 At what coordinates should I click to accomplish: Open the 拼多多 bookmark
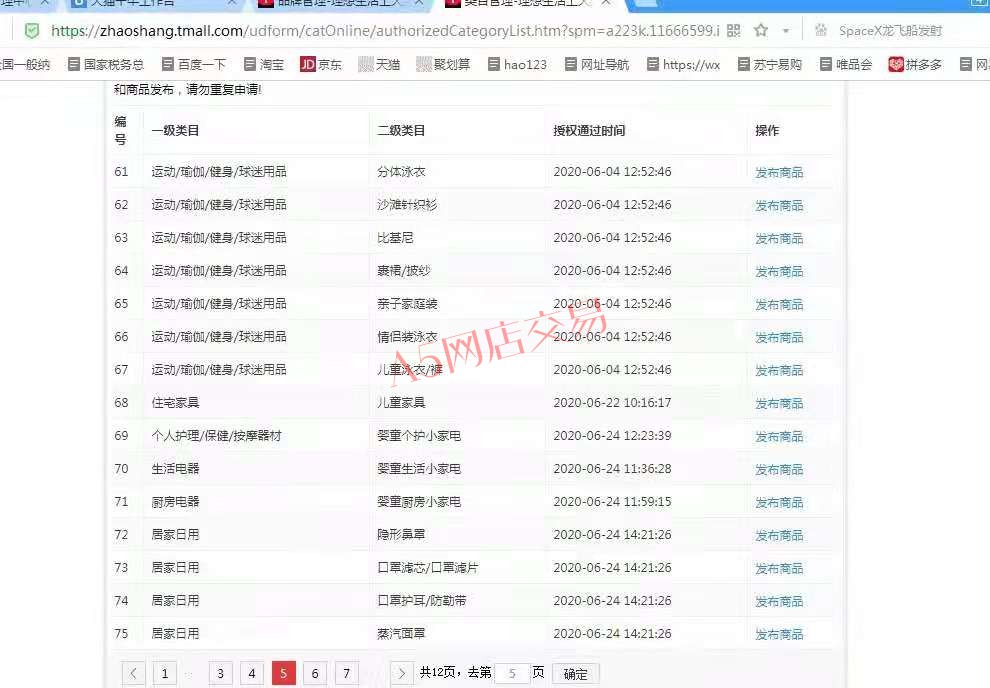tap(914, 64)
